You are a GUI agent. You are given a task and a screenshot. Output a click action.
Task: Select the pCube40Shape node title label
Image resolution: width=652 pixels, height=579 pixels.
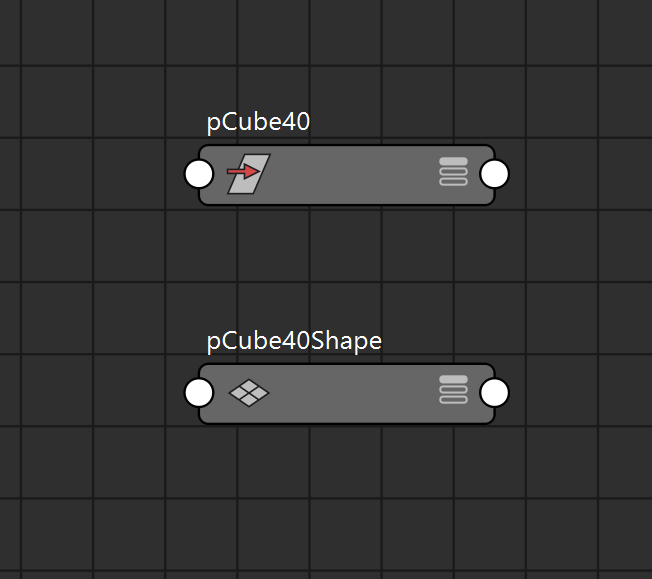coord(294,341)
